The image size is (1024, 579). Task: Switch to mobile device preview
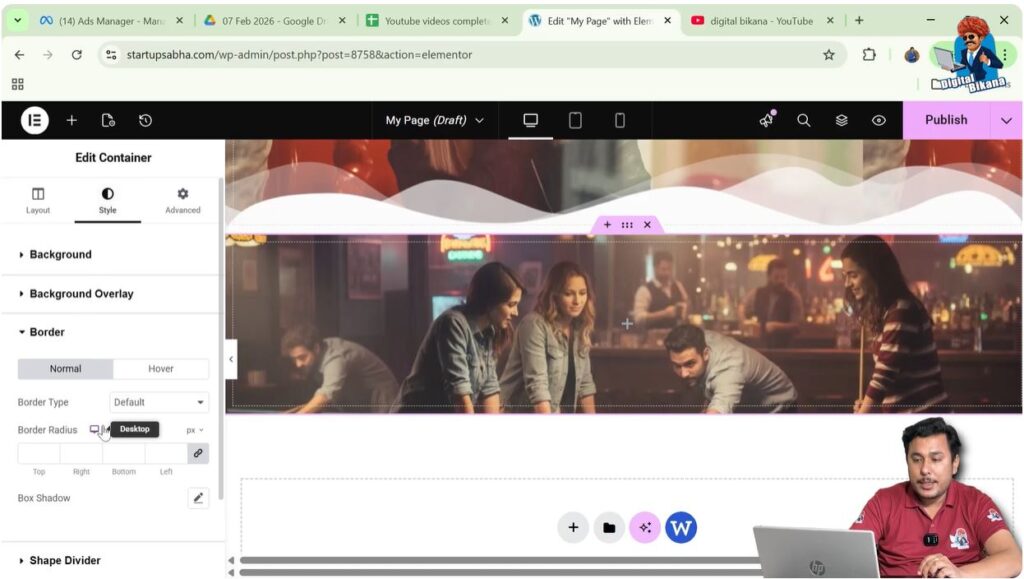click(x=619, y=120)
